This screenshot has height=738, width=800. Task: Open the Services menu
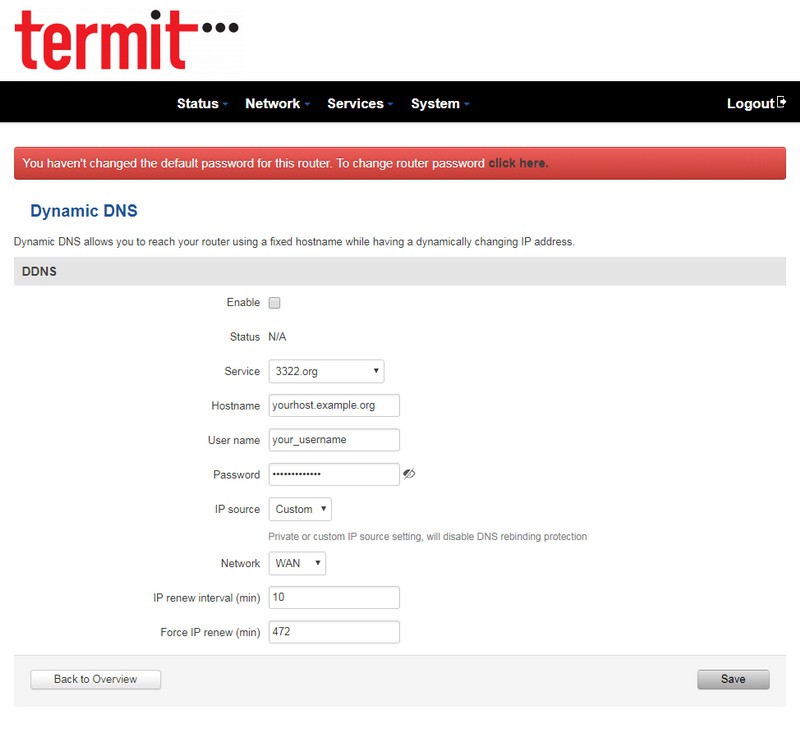point(359,103)
